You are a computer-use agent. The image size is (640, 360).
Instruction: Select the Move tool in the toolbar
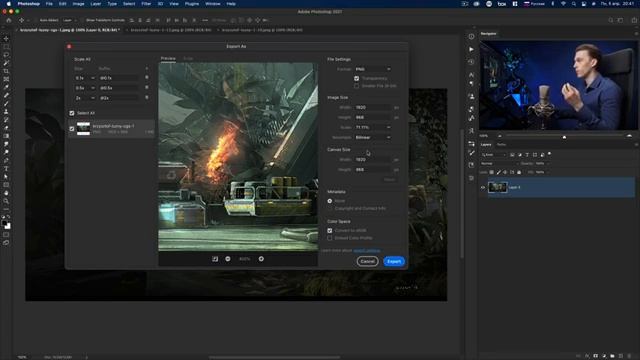(x=6, y=38)
